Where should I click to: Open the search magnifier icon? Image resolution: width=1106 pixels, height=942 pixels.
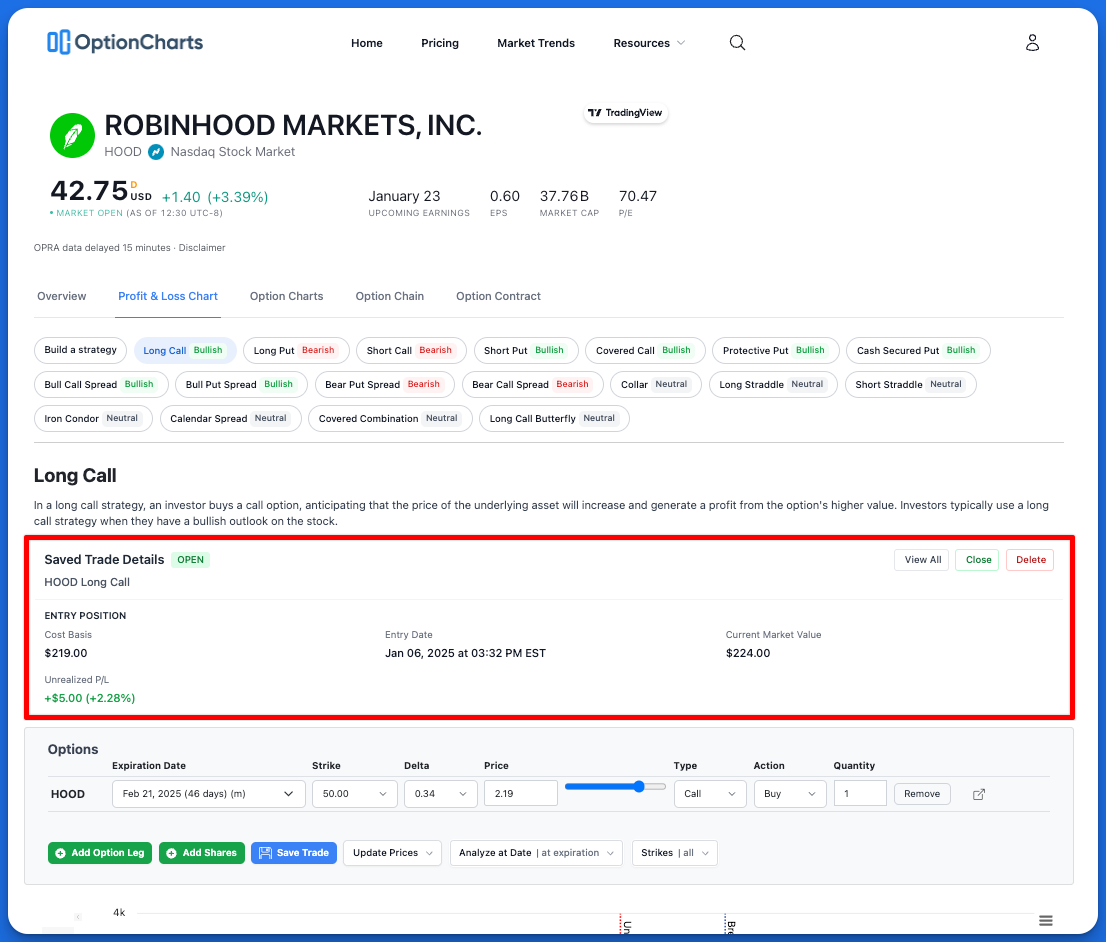tap(737, 43)
